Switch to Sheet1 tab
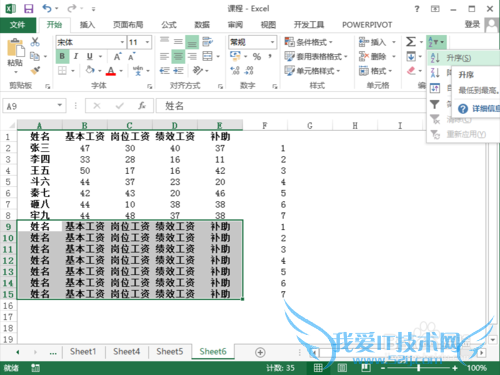 click(83, 351)
